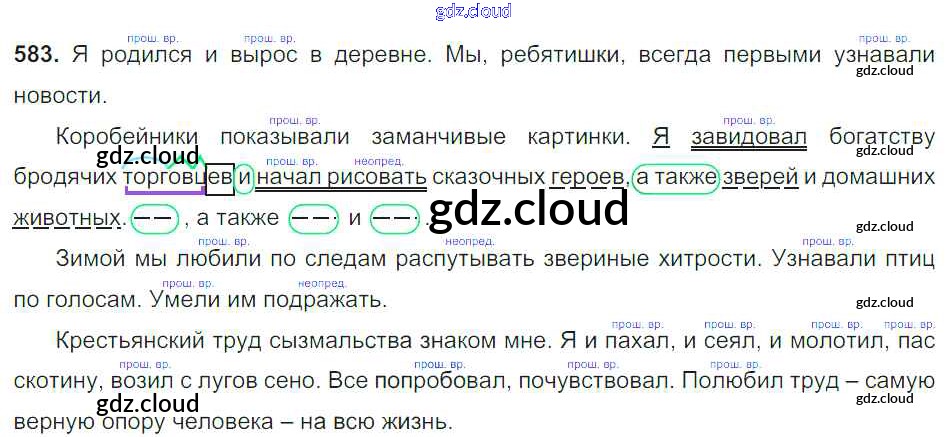Click the middle green dashed oval in scheme
This screenshot has width=947, height=437.
coord(311,217)
